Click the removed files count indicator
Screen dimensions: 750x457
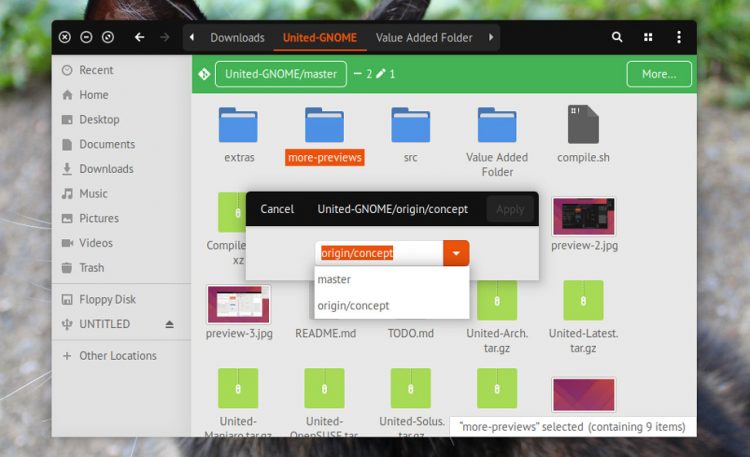(x=363, y=74)
